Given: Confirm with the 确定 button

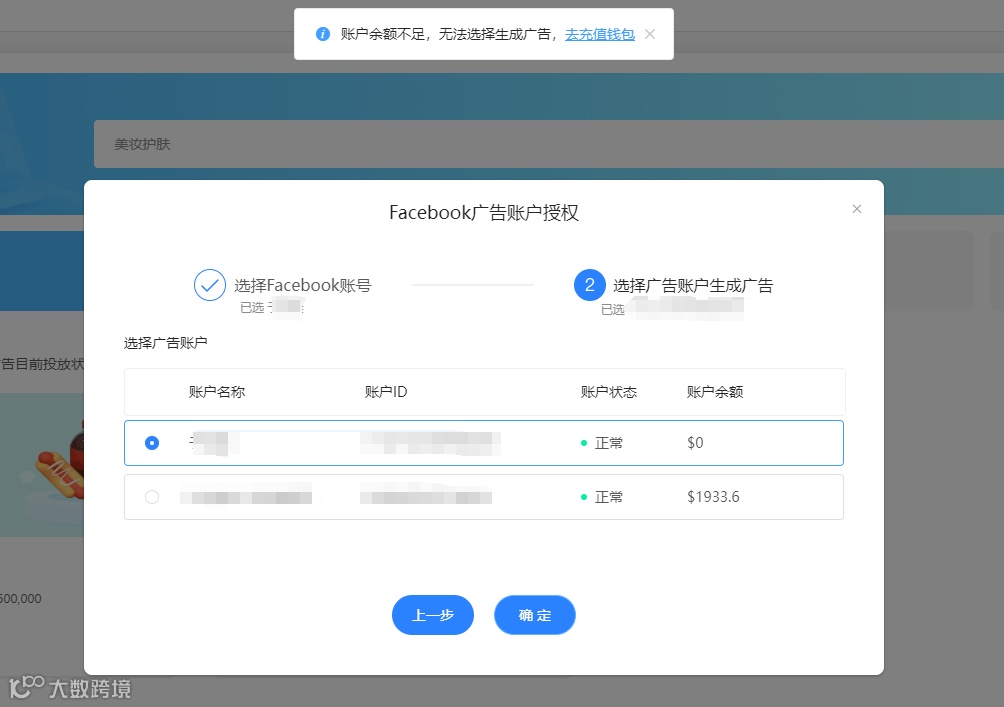Looking at the screenshot, I should (534, 615).
